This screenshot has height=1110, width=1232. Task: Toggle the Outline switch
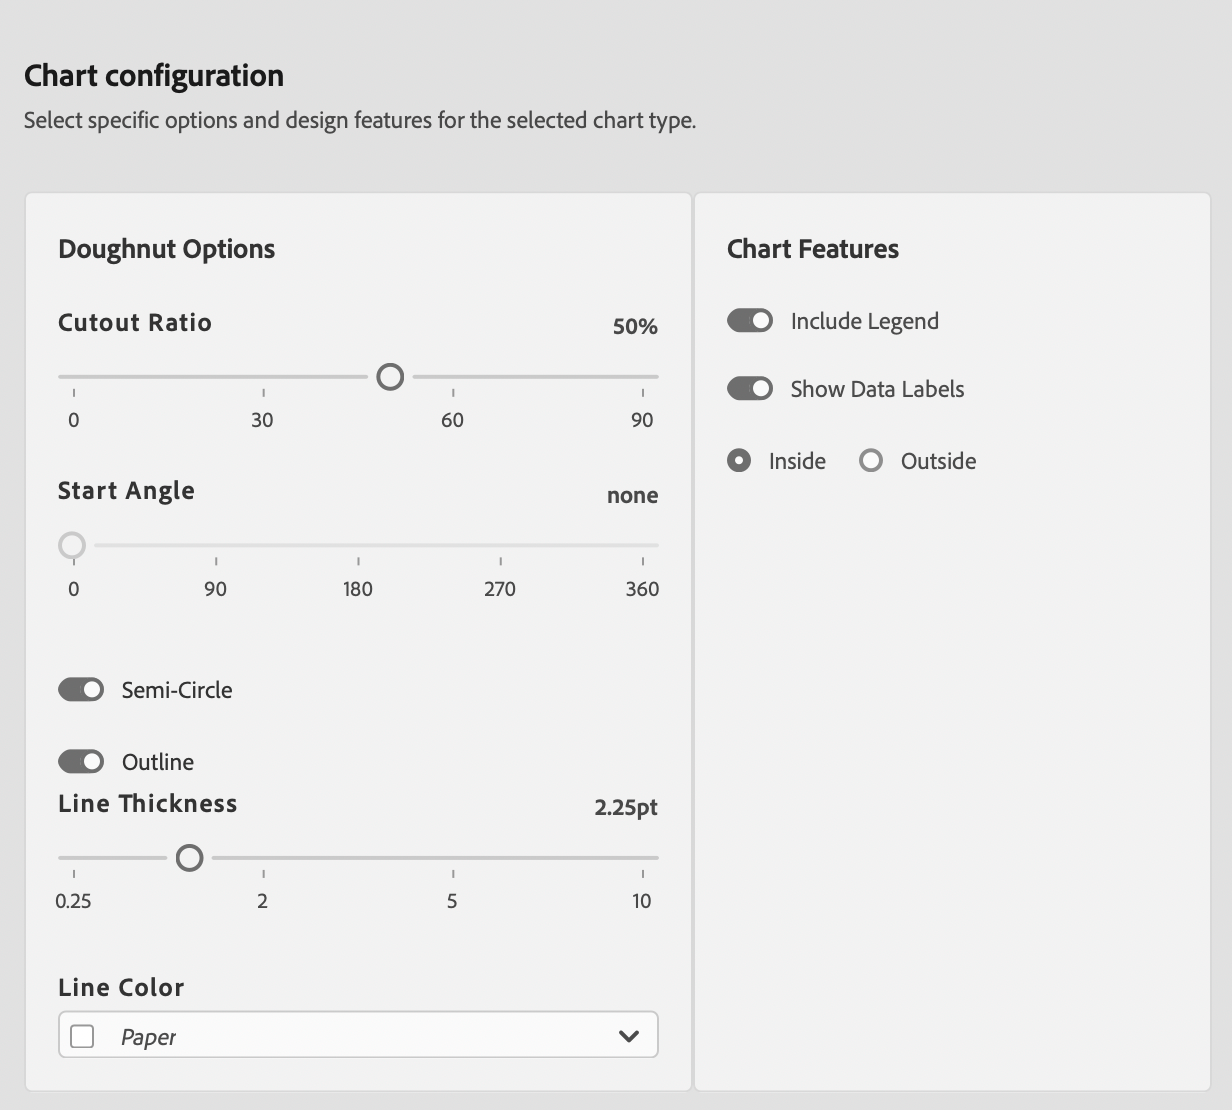(81, 762)
